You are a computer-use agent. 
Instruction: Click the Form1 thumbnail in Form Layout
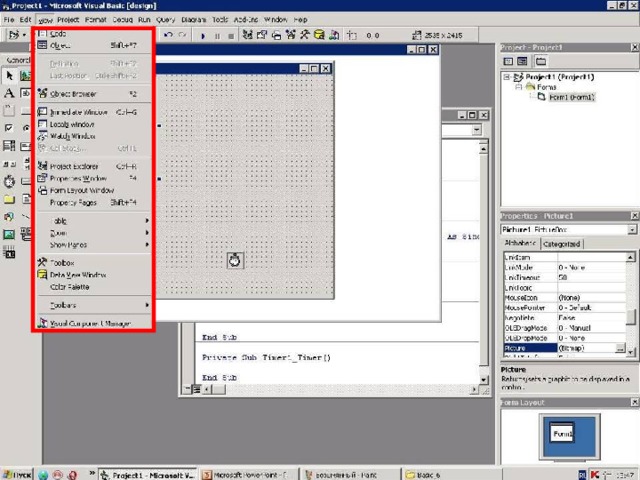[562, 433]
